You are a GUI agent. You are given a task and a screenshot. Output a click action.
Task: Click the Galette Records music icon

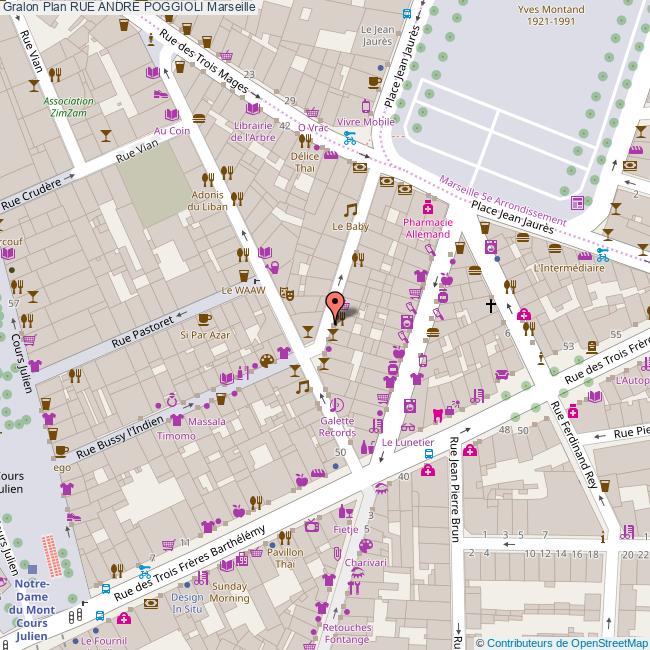click(337, 404)
